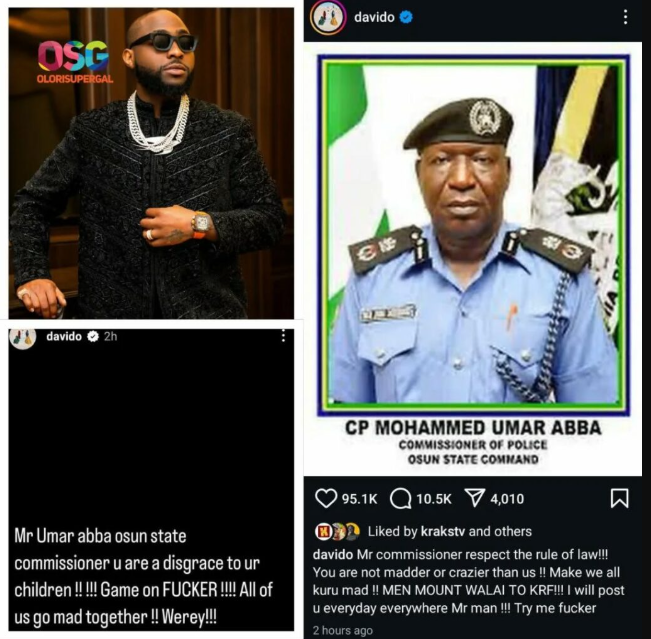Open davido's username in the post header

(x=374, y=17)
